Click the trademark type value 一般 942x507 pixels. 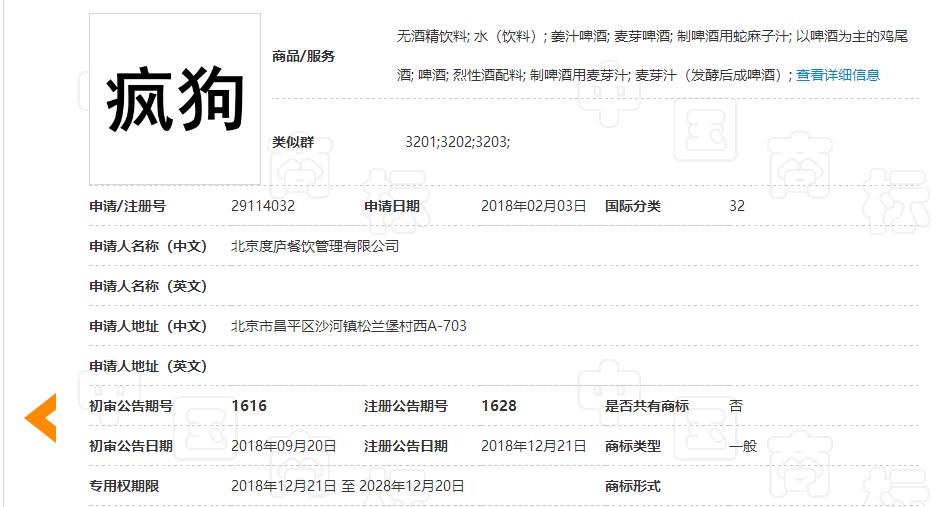(743, 446)
